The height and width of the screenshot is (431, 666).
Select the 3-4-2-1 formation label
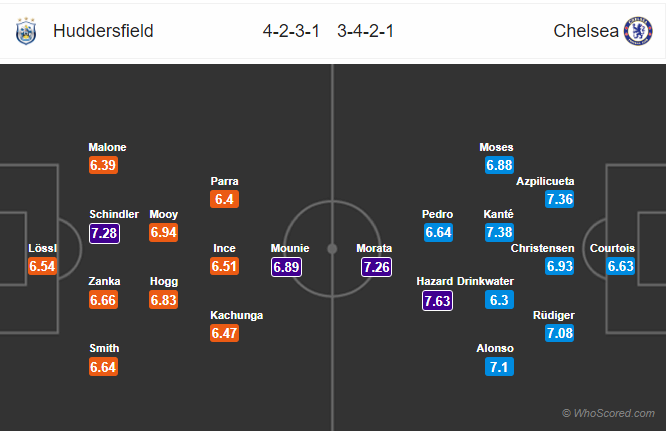coord(365,31)
